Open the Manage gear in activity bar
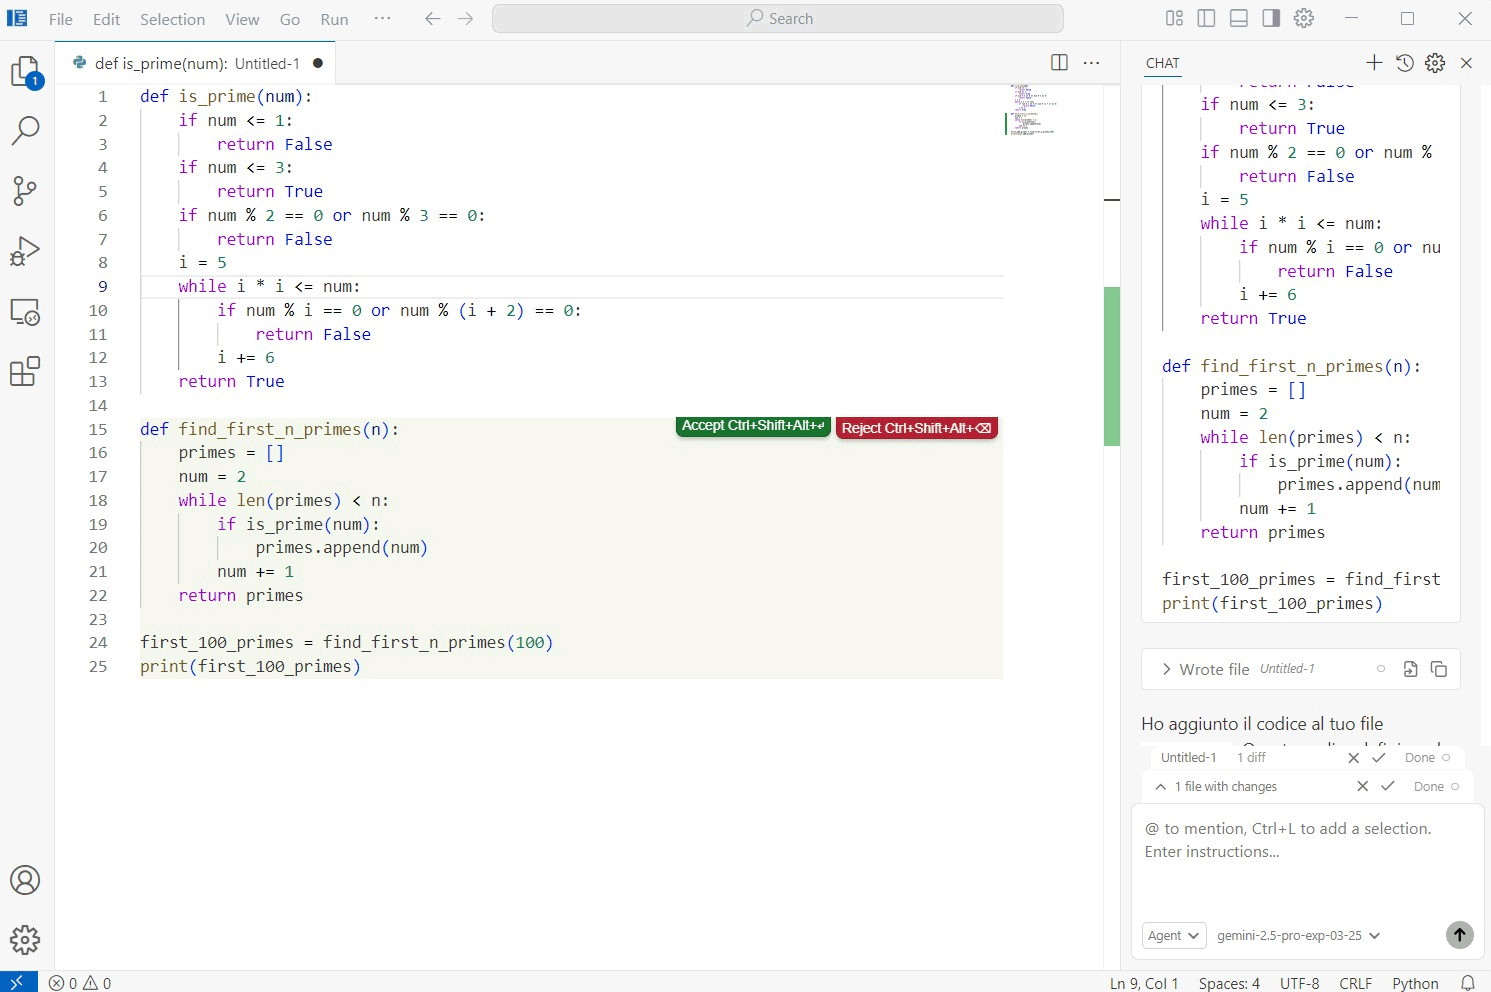This screenshot has width=1491, height=992. (x=26, y=940)
